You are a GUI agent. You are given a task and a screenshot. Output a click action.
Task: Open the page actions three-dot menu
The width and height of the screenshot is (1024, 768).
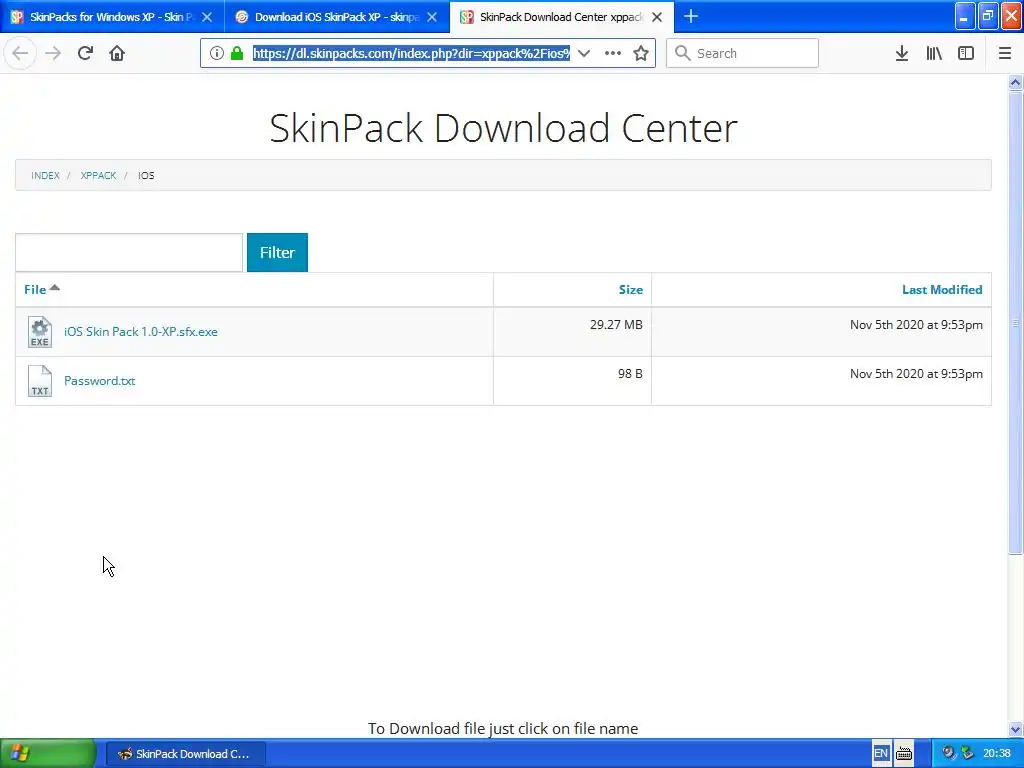[x=613, y=54]
